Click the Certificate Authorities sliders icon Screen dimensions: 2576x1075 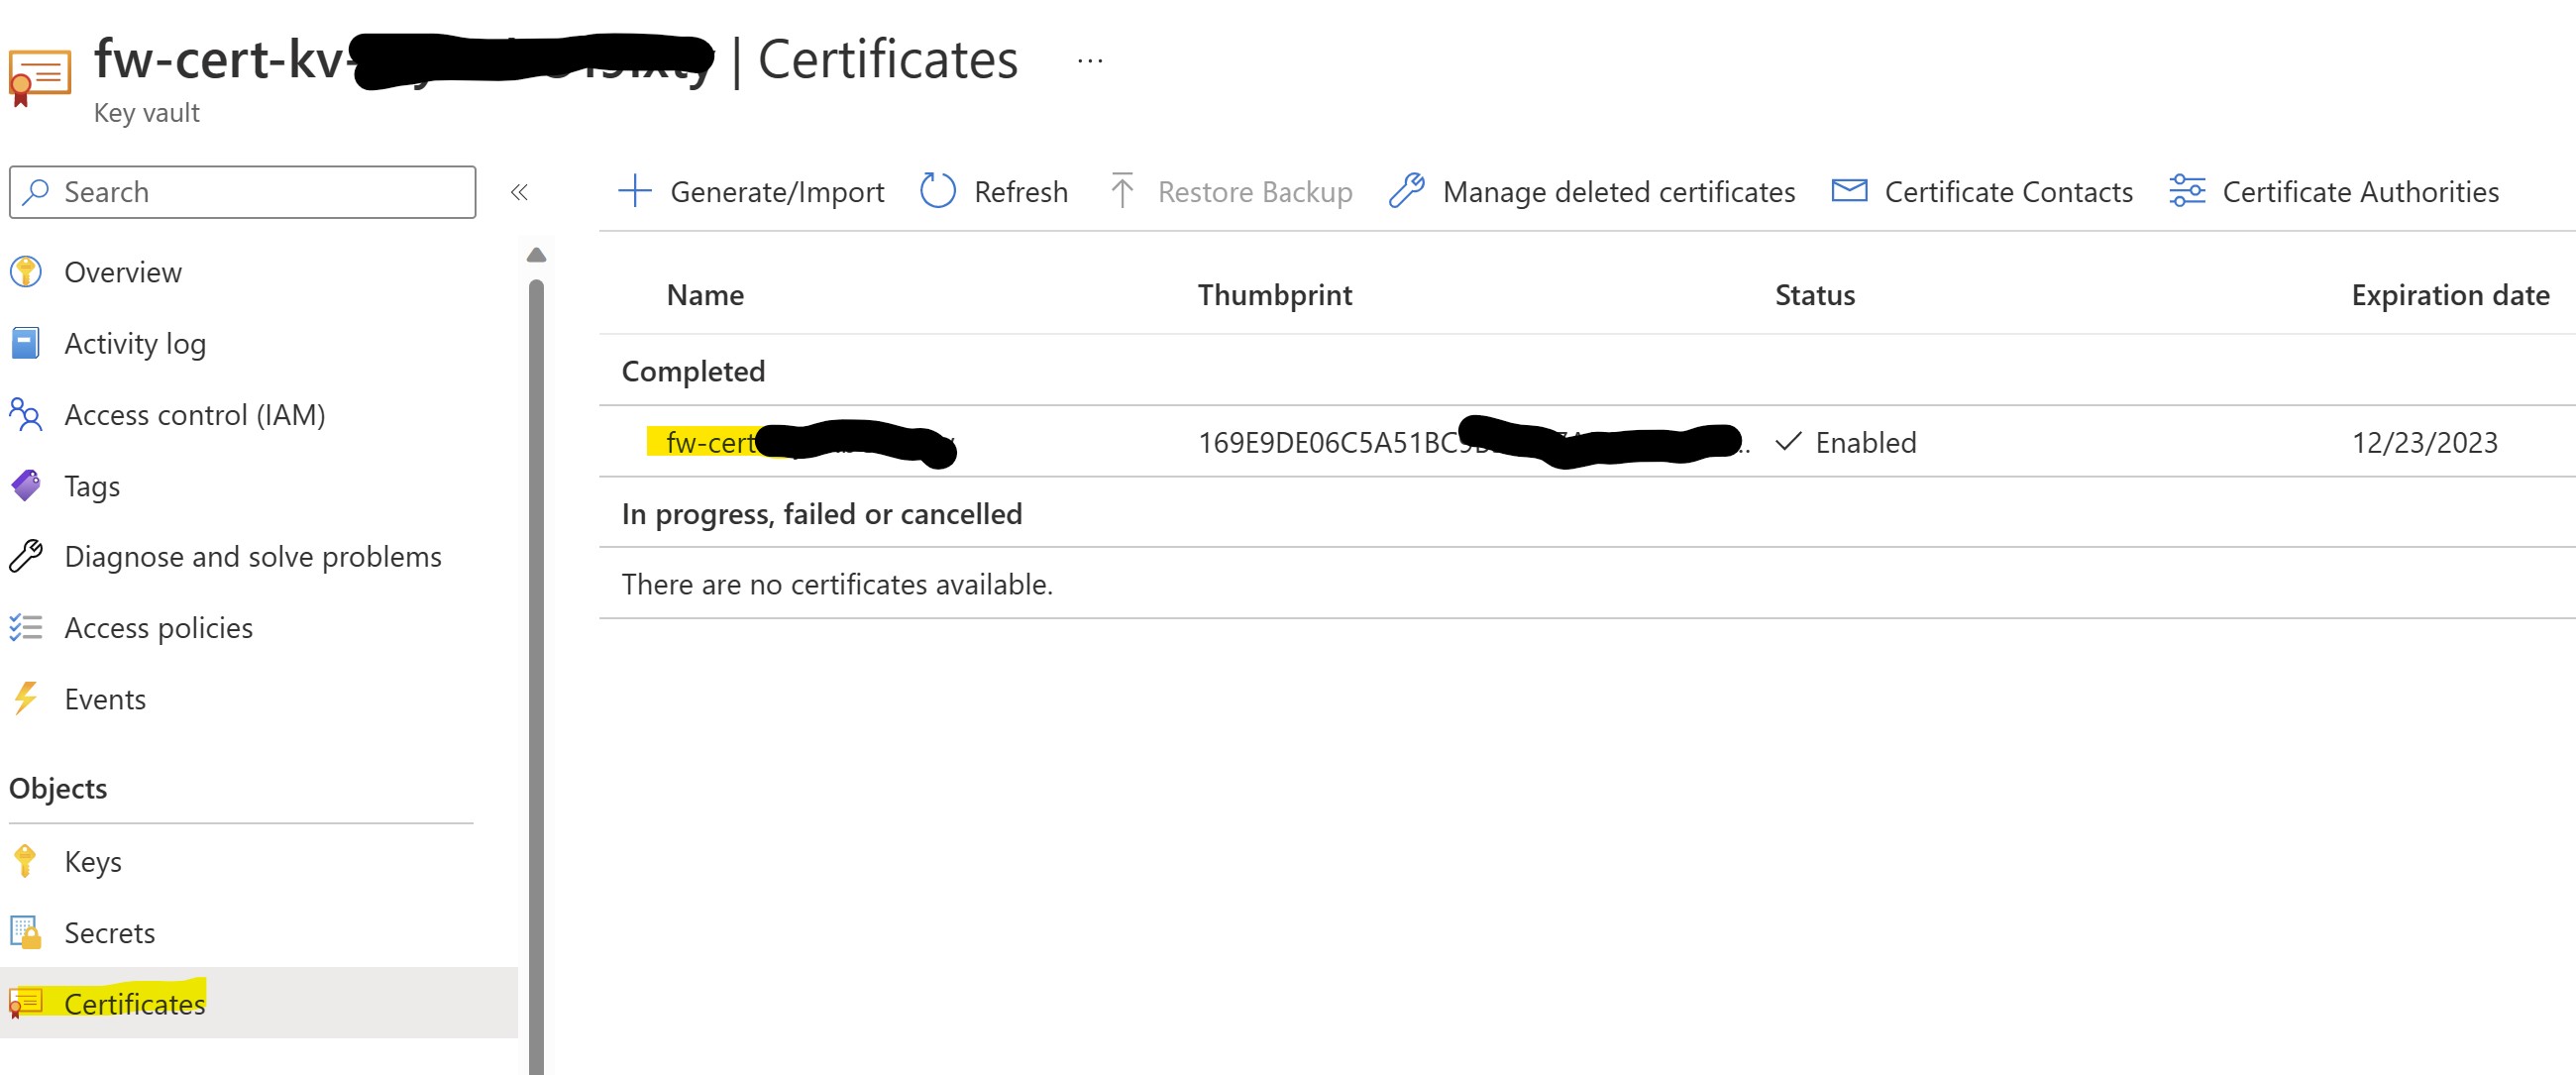pyautogui.click(x=2187, y=191)
